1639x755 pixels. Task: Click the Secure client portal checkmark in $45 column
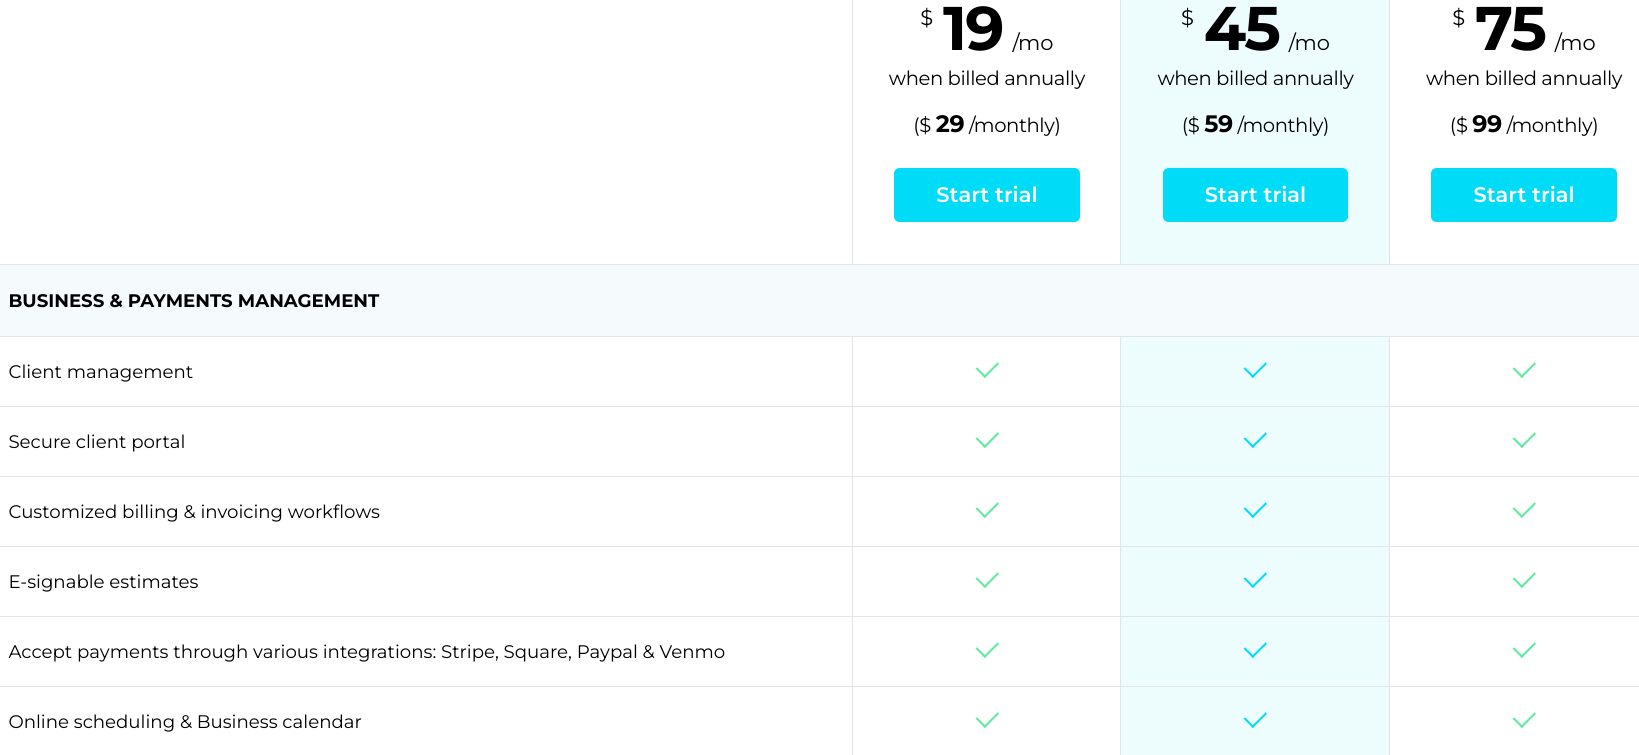(x=1254, y=441)
